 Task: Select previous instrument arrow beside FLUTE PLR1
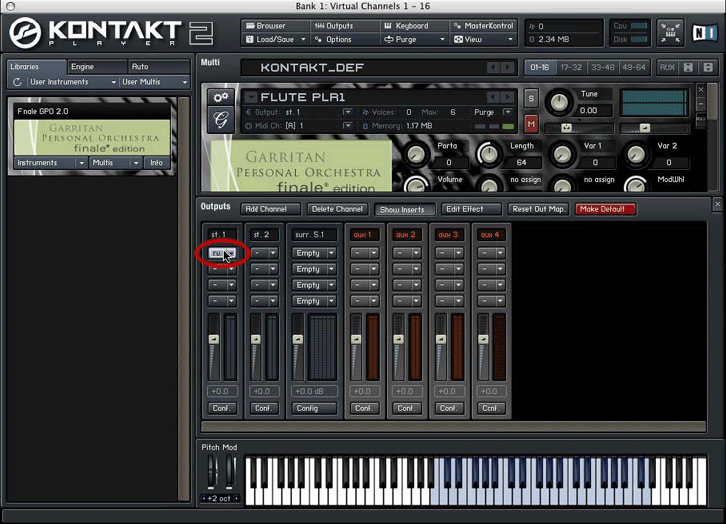[493, 97]
